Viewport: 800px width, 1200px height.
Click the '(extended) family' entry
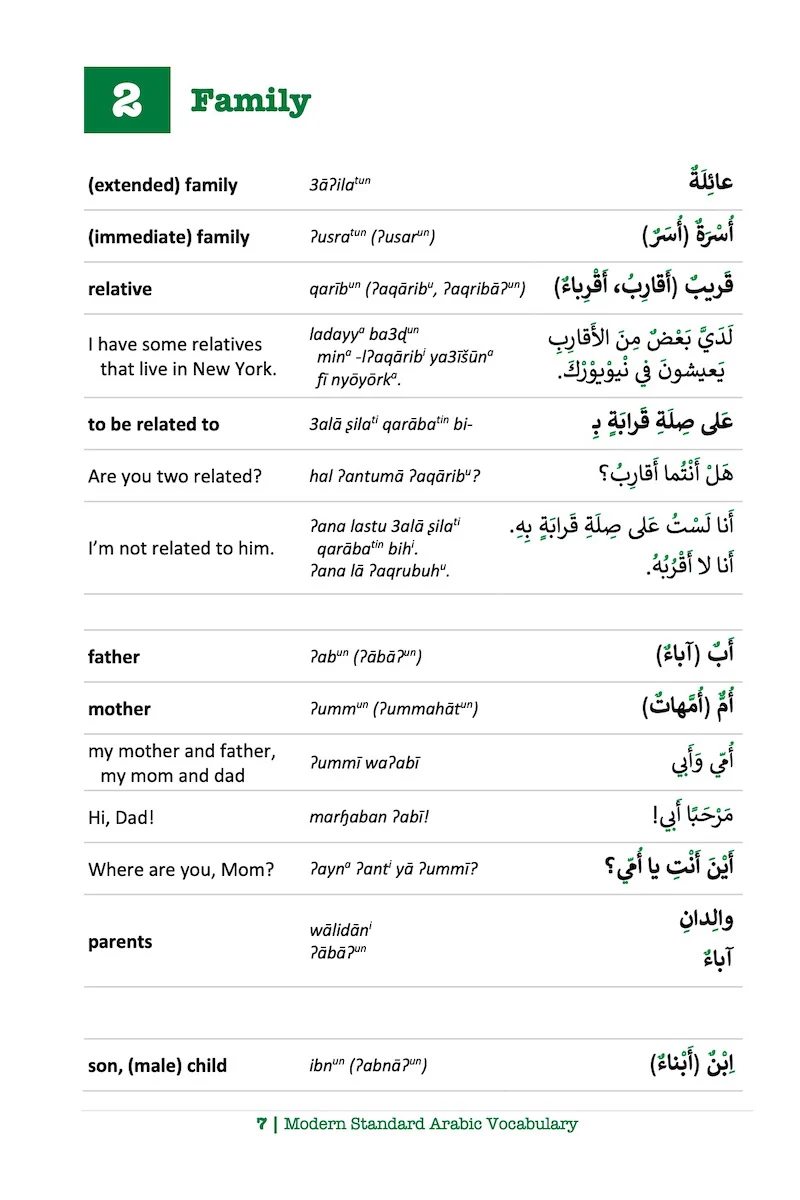point(163,185)
